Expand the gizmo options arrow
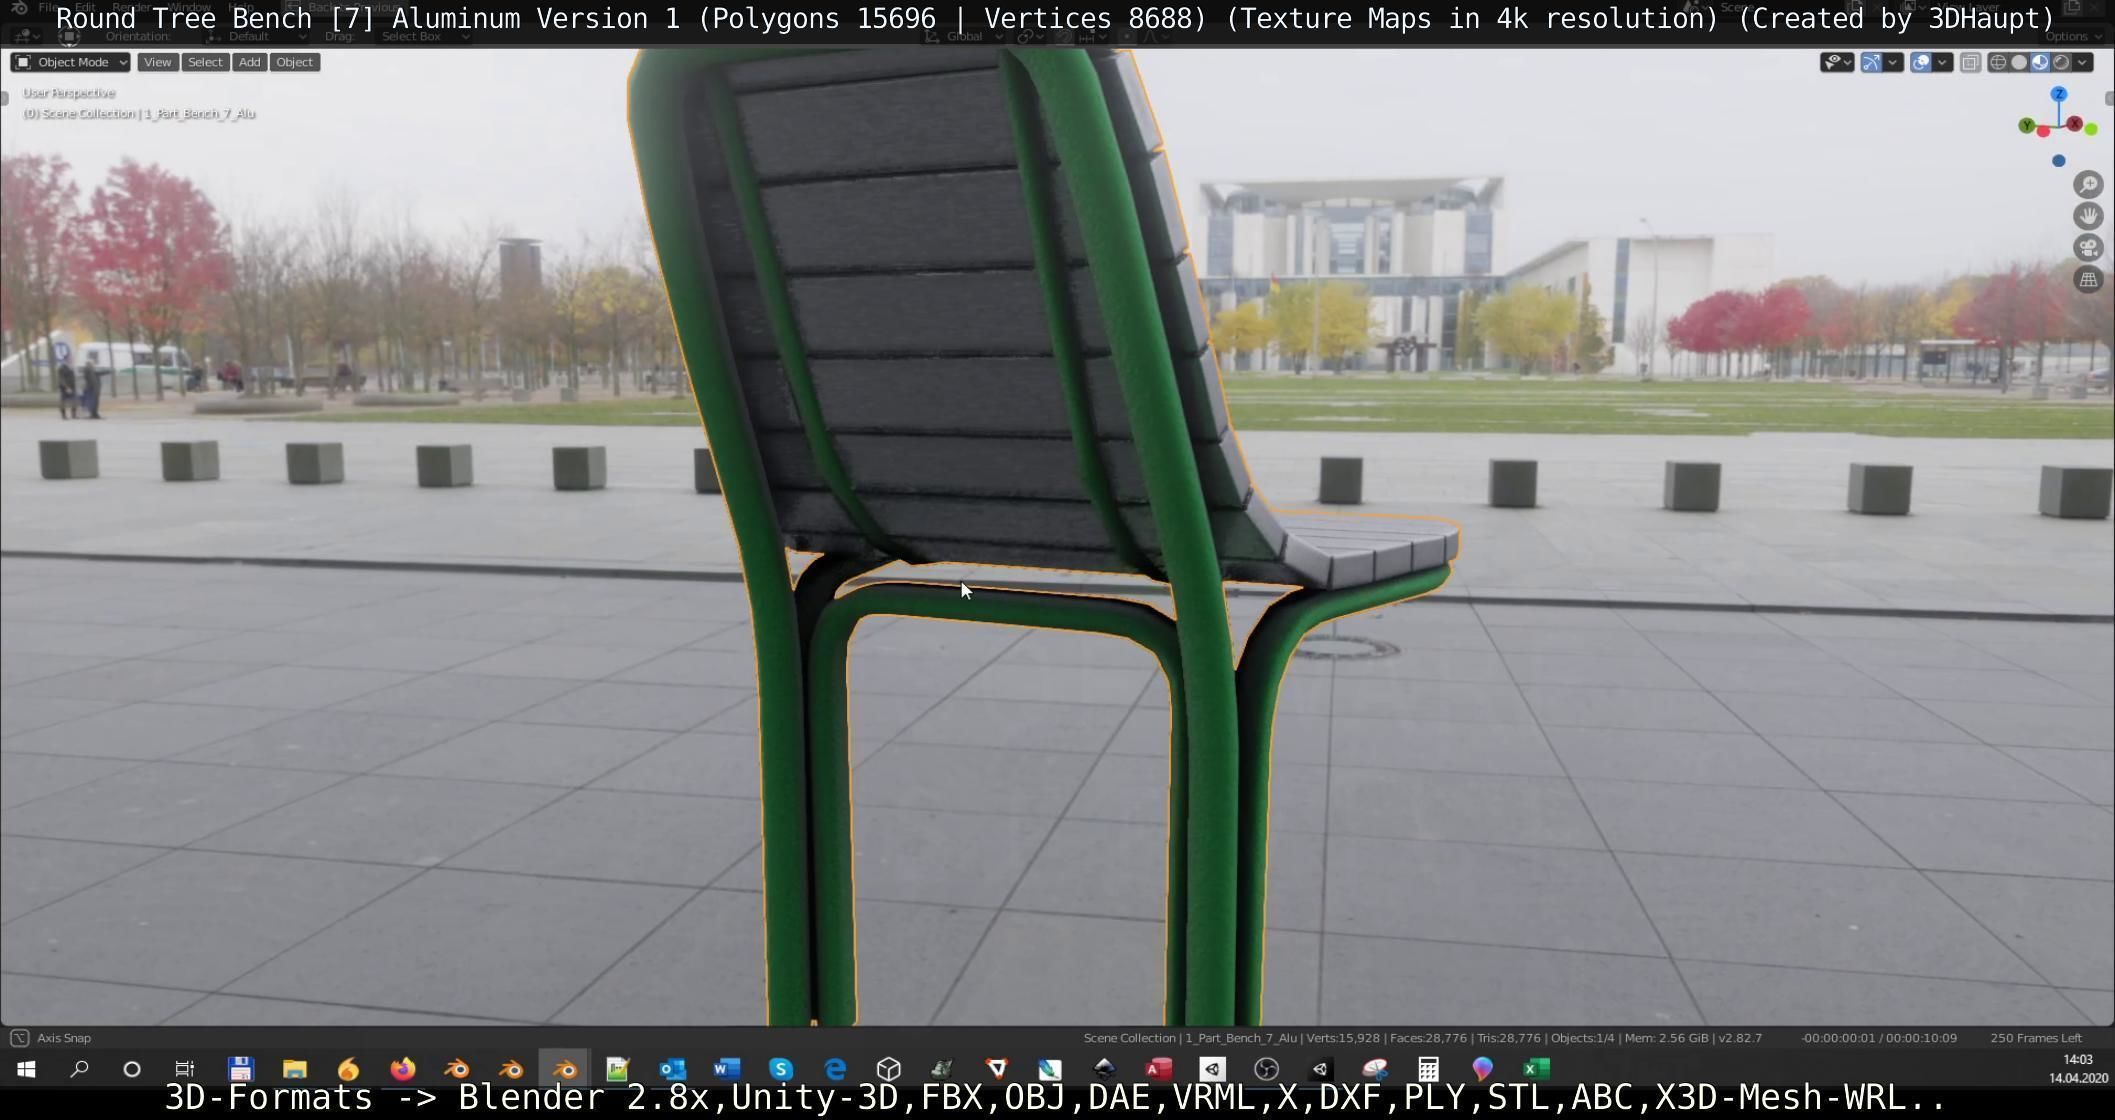 [x=1892, y=62]
